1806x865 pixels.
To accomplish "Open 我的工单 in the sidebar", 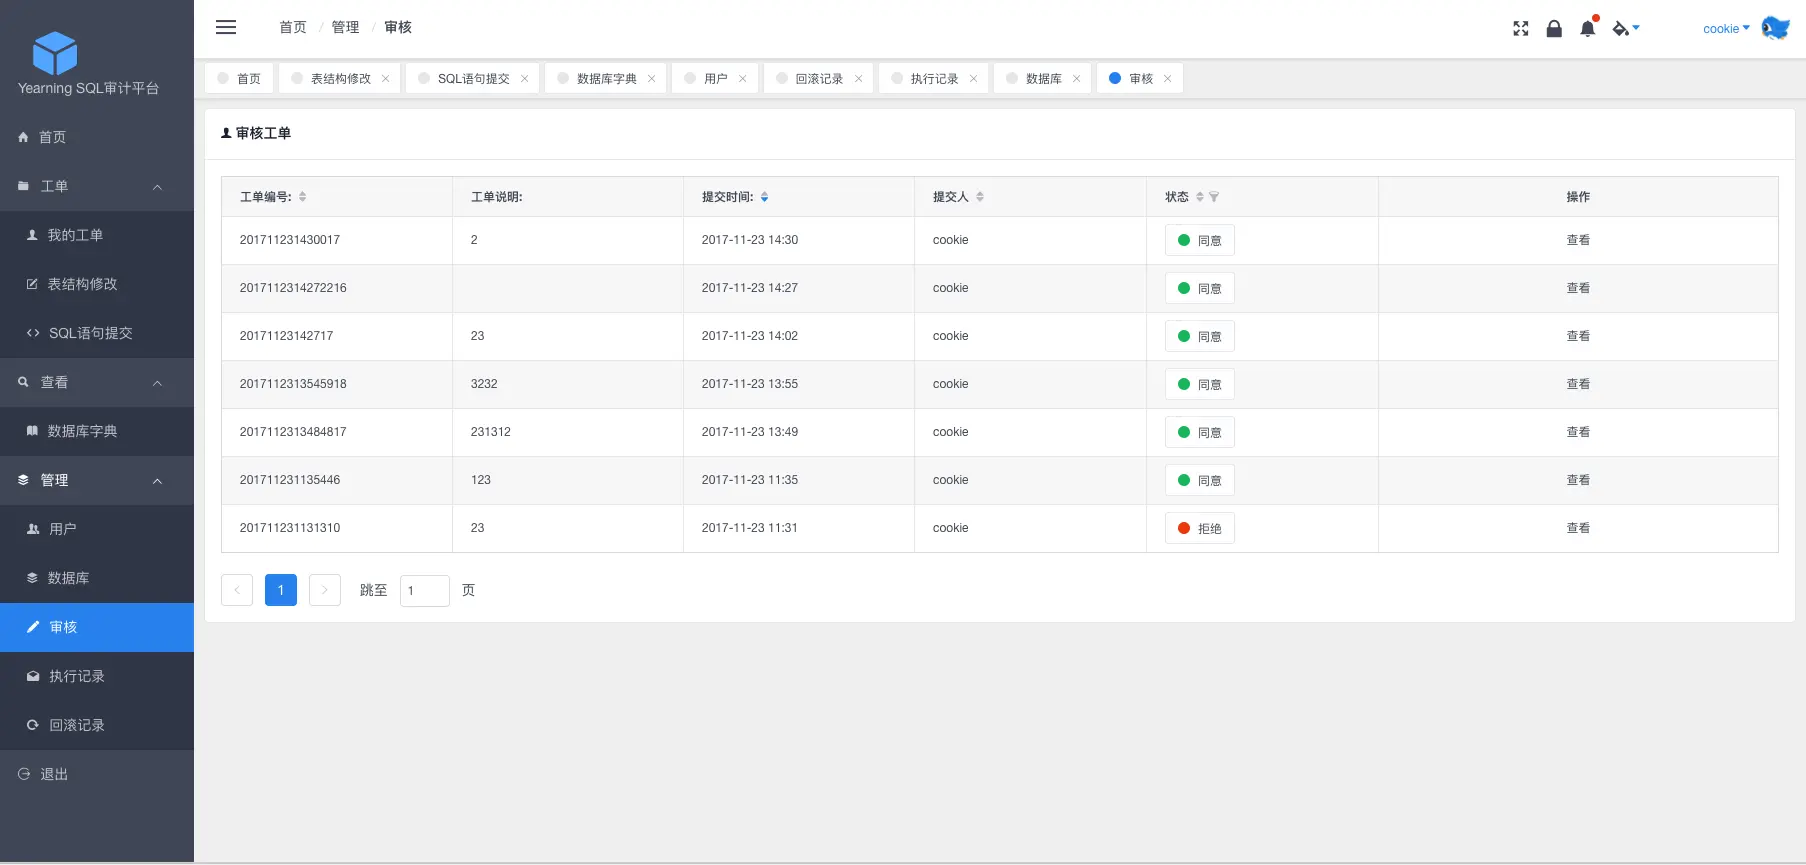I will click(97, 236).
